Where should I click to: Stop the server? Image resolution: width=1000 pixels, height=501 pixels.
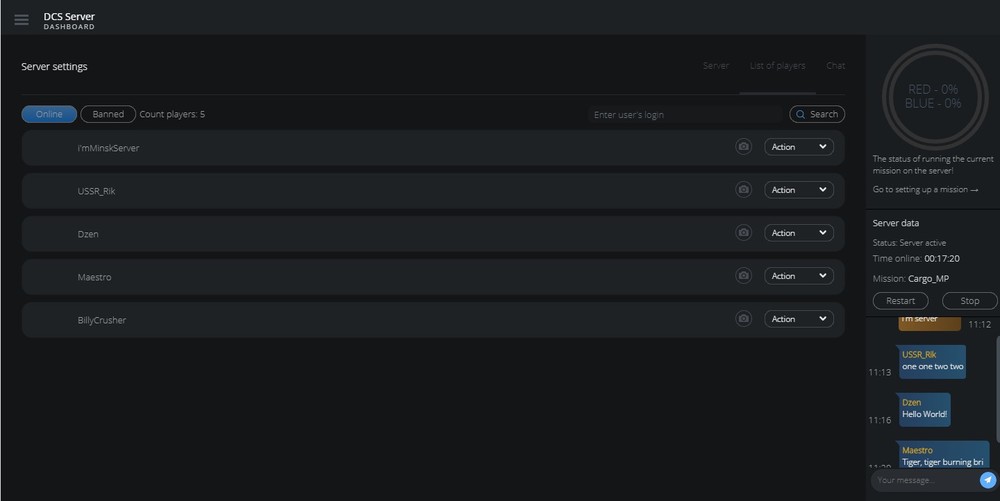(969, 301)
